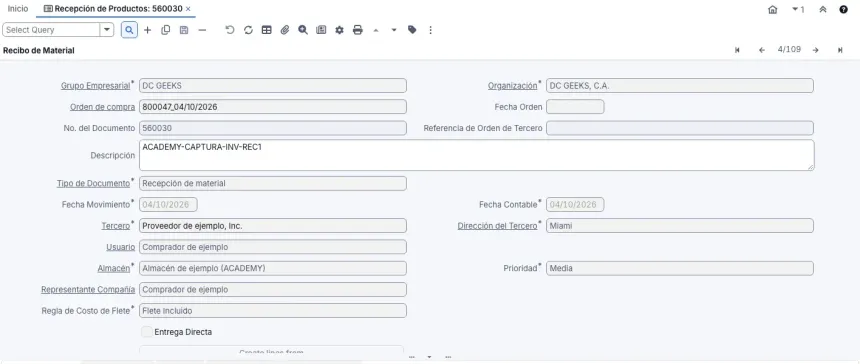Image resolution: width=860 pixels, height=364 pixels.
Task: Toggle the Entrega Directa checkbox
Action: [x=147, y=332]
